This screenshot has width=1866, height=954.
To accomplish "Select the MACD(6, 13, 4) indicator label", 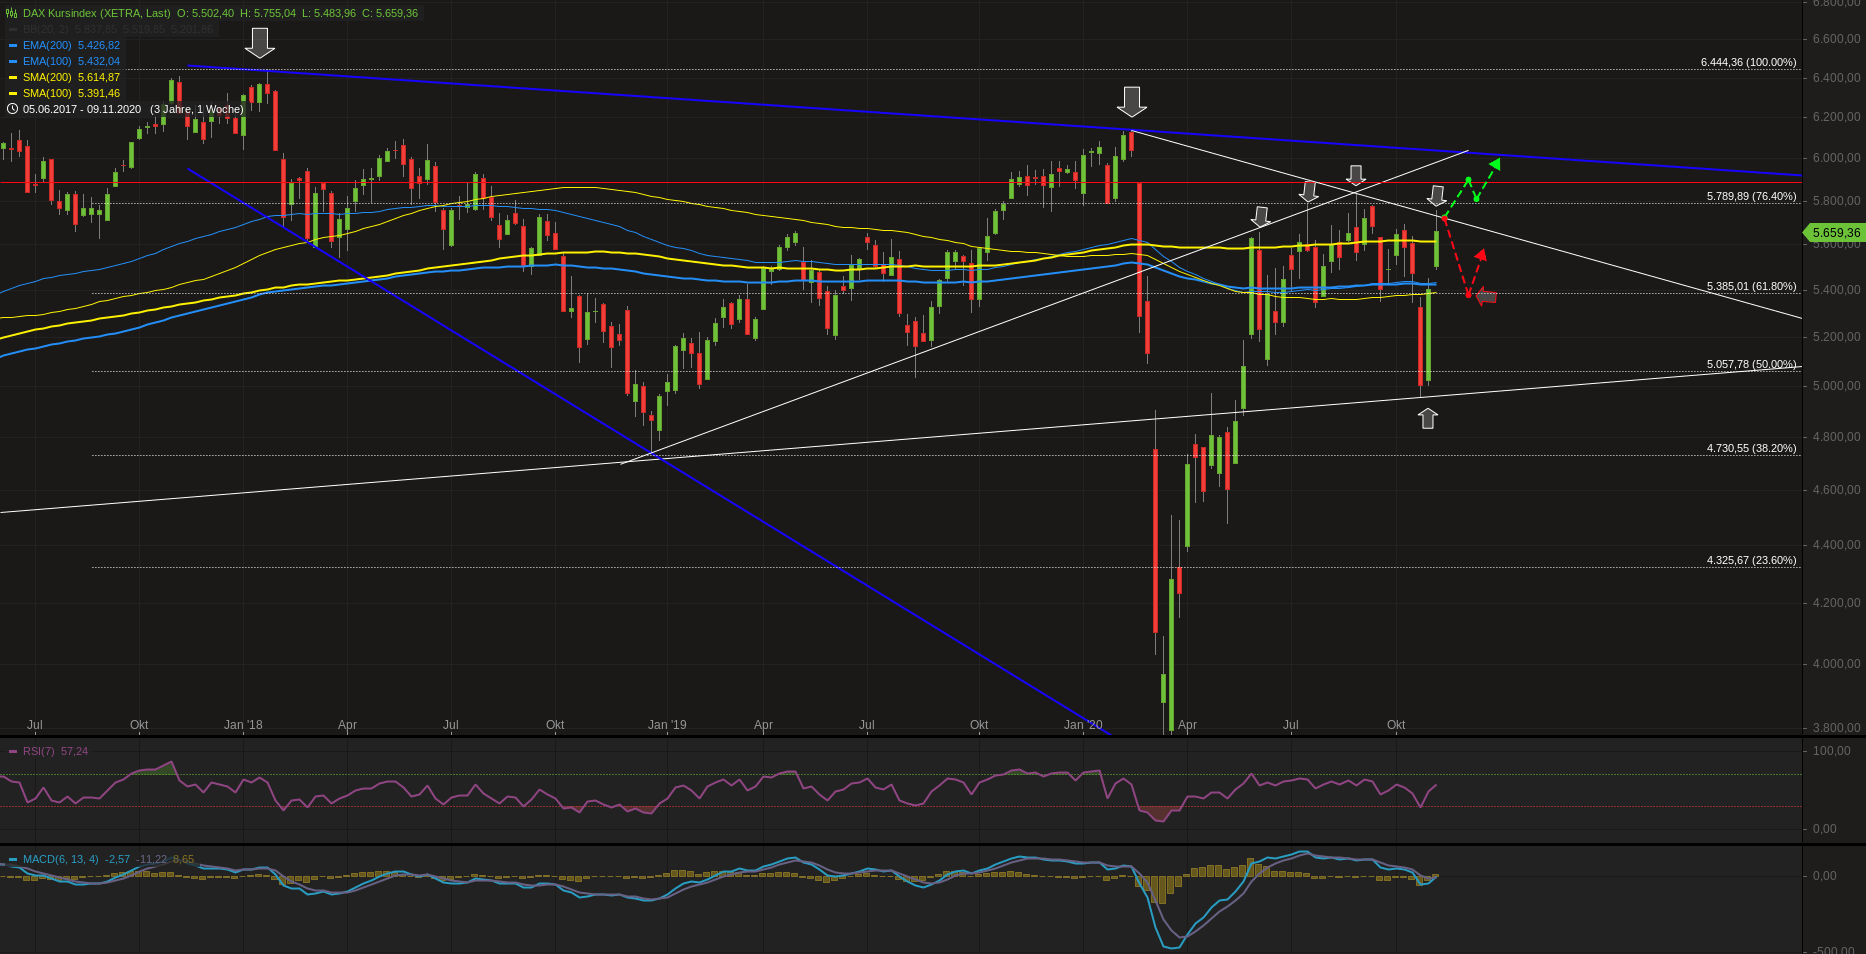I will tap(61, 859).
